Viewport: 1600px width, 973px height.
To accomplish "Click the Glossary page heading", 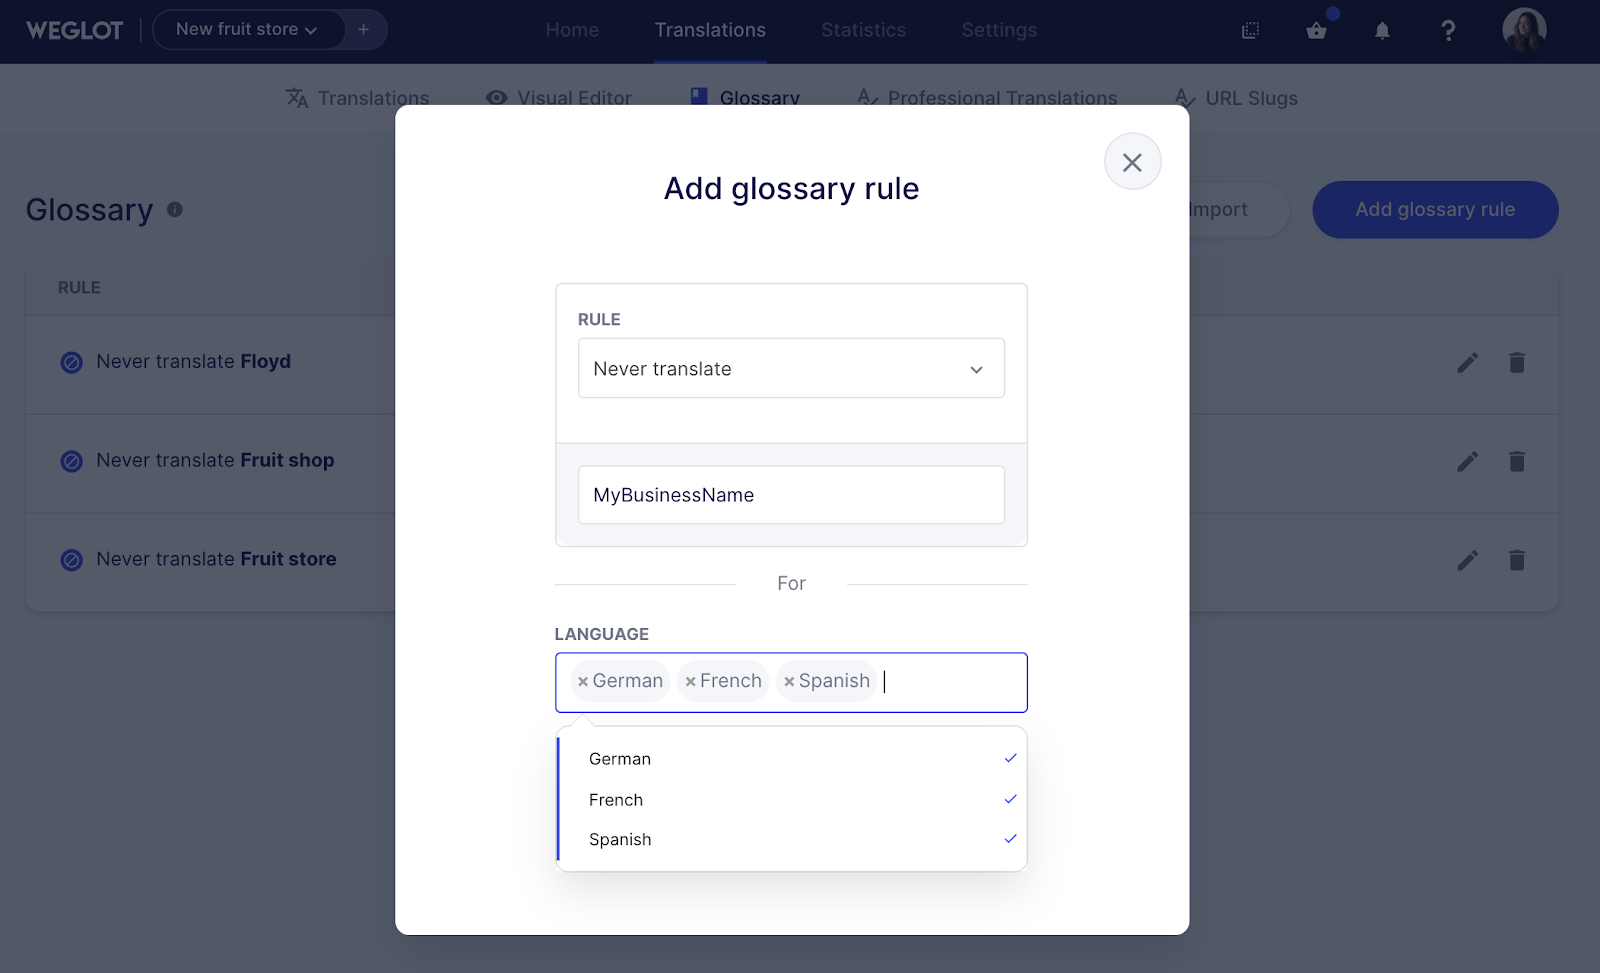I will click(x=90, y=210).
